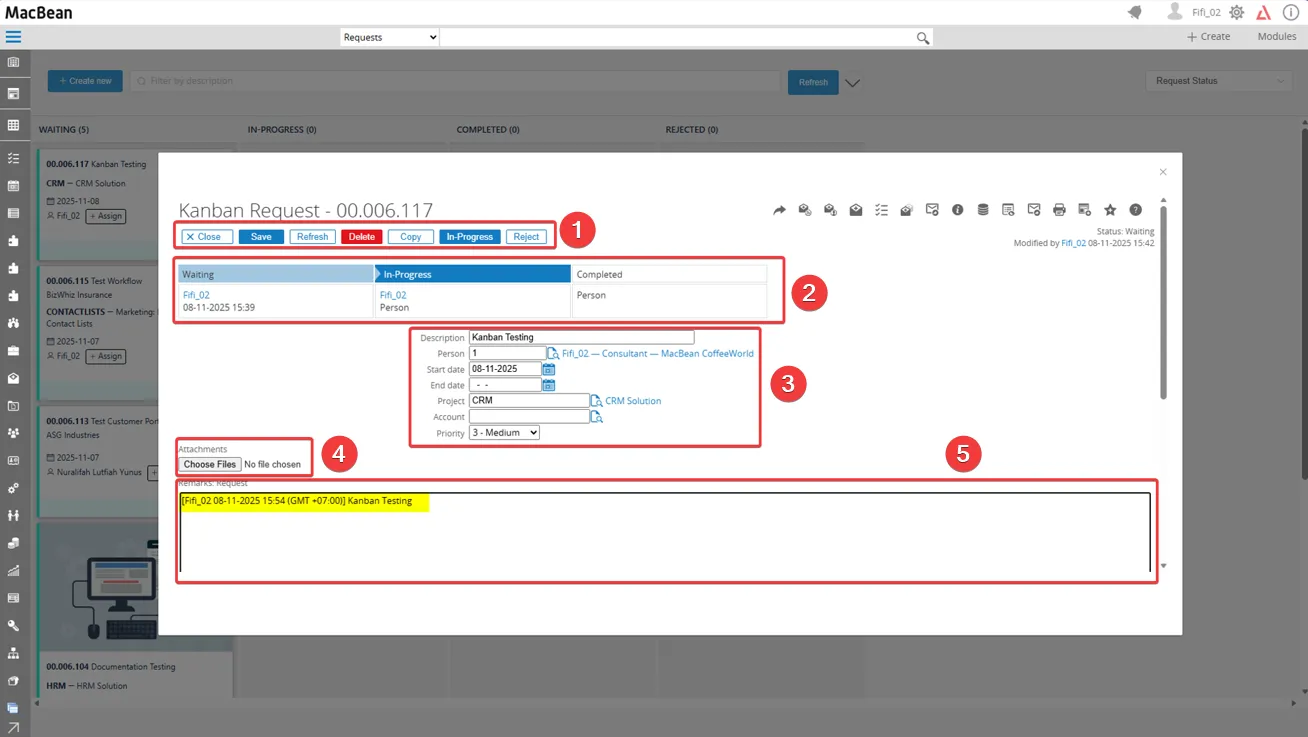Open the Requests entity dropdown

389,36
